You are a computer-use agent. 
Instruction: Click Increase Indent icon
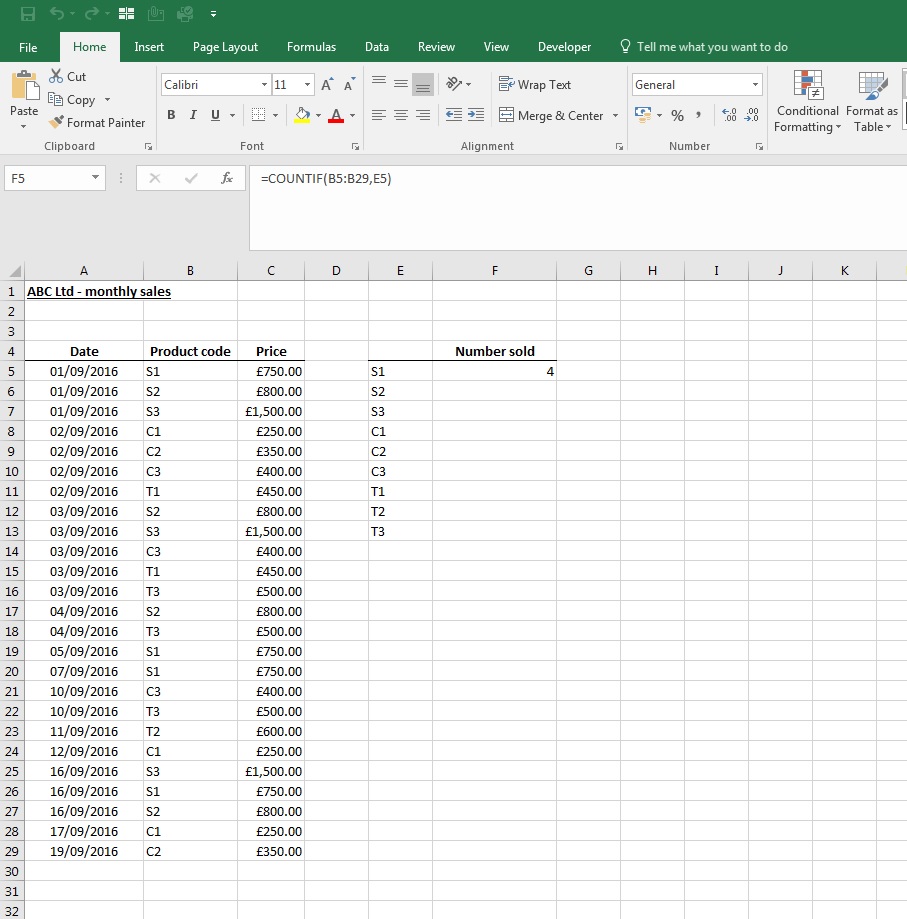pos(476,114)
